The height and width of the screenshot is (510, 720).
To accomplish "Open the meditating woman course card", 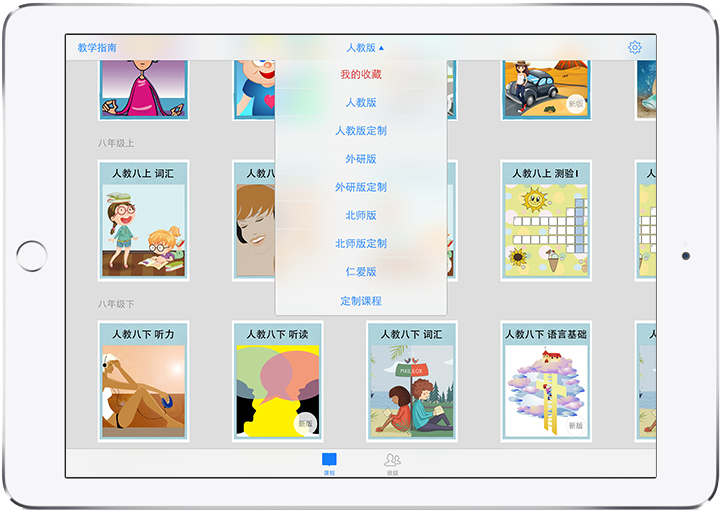I will pos(143,90).
